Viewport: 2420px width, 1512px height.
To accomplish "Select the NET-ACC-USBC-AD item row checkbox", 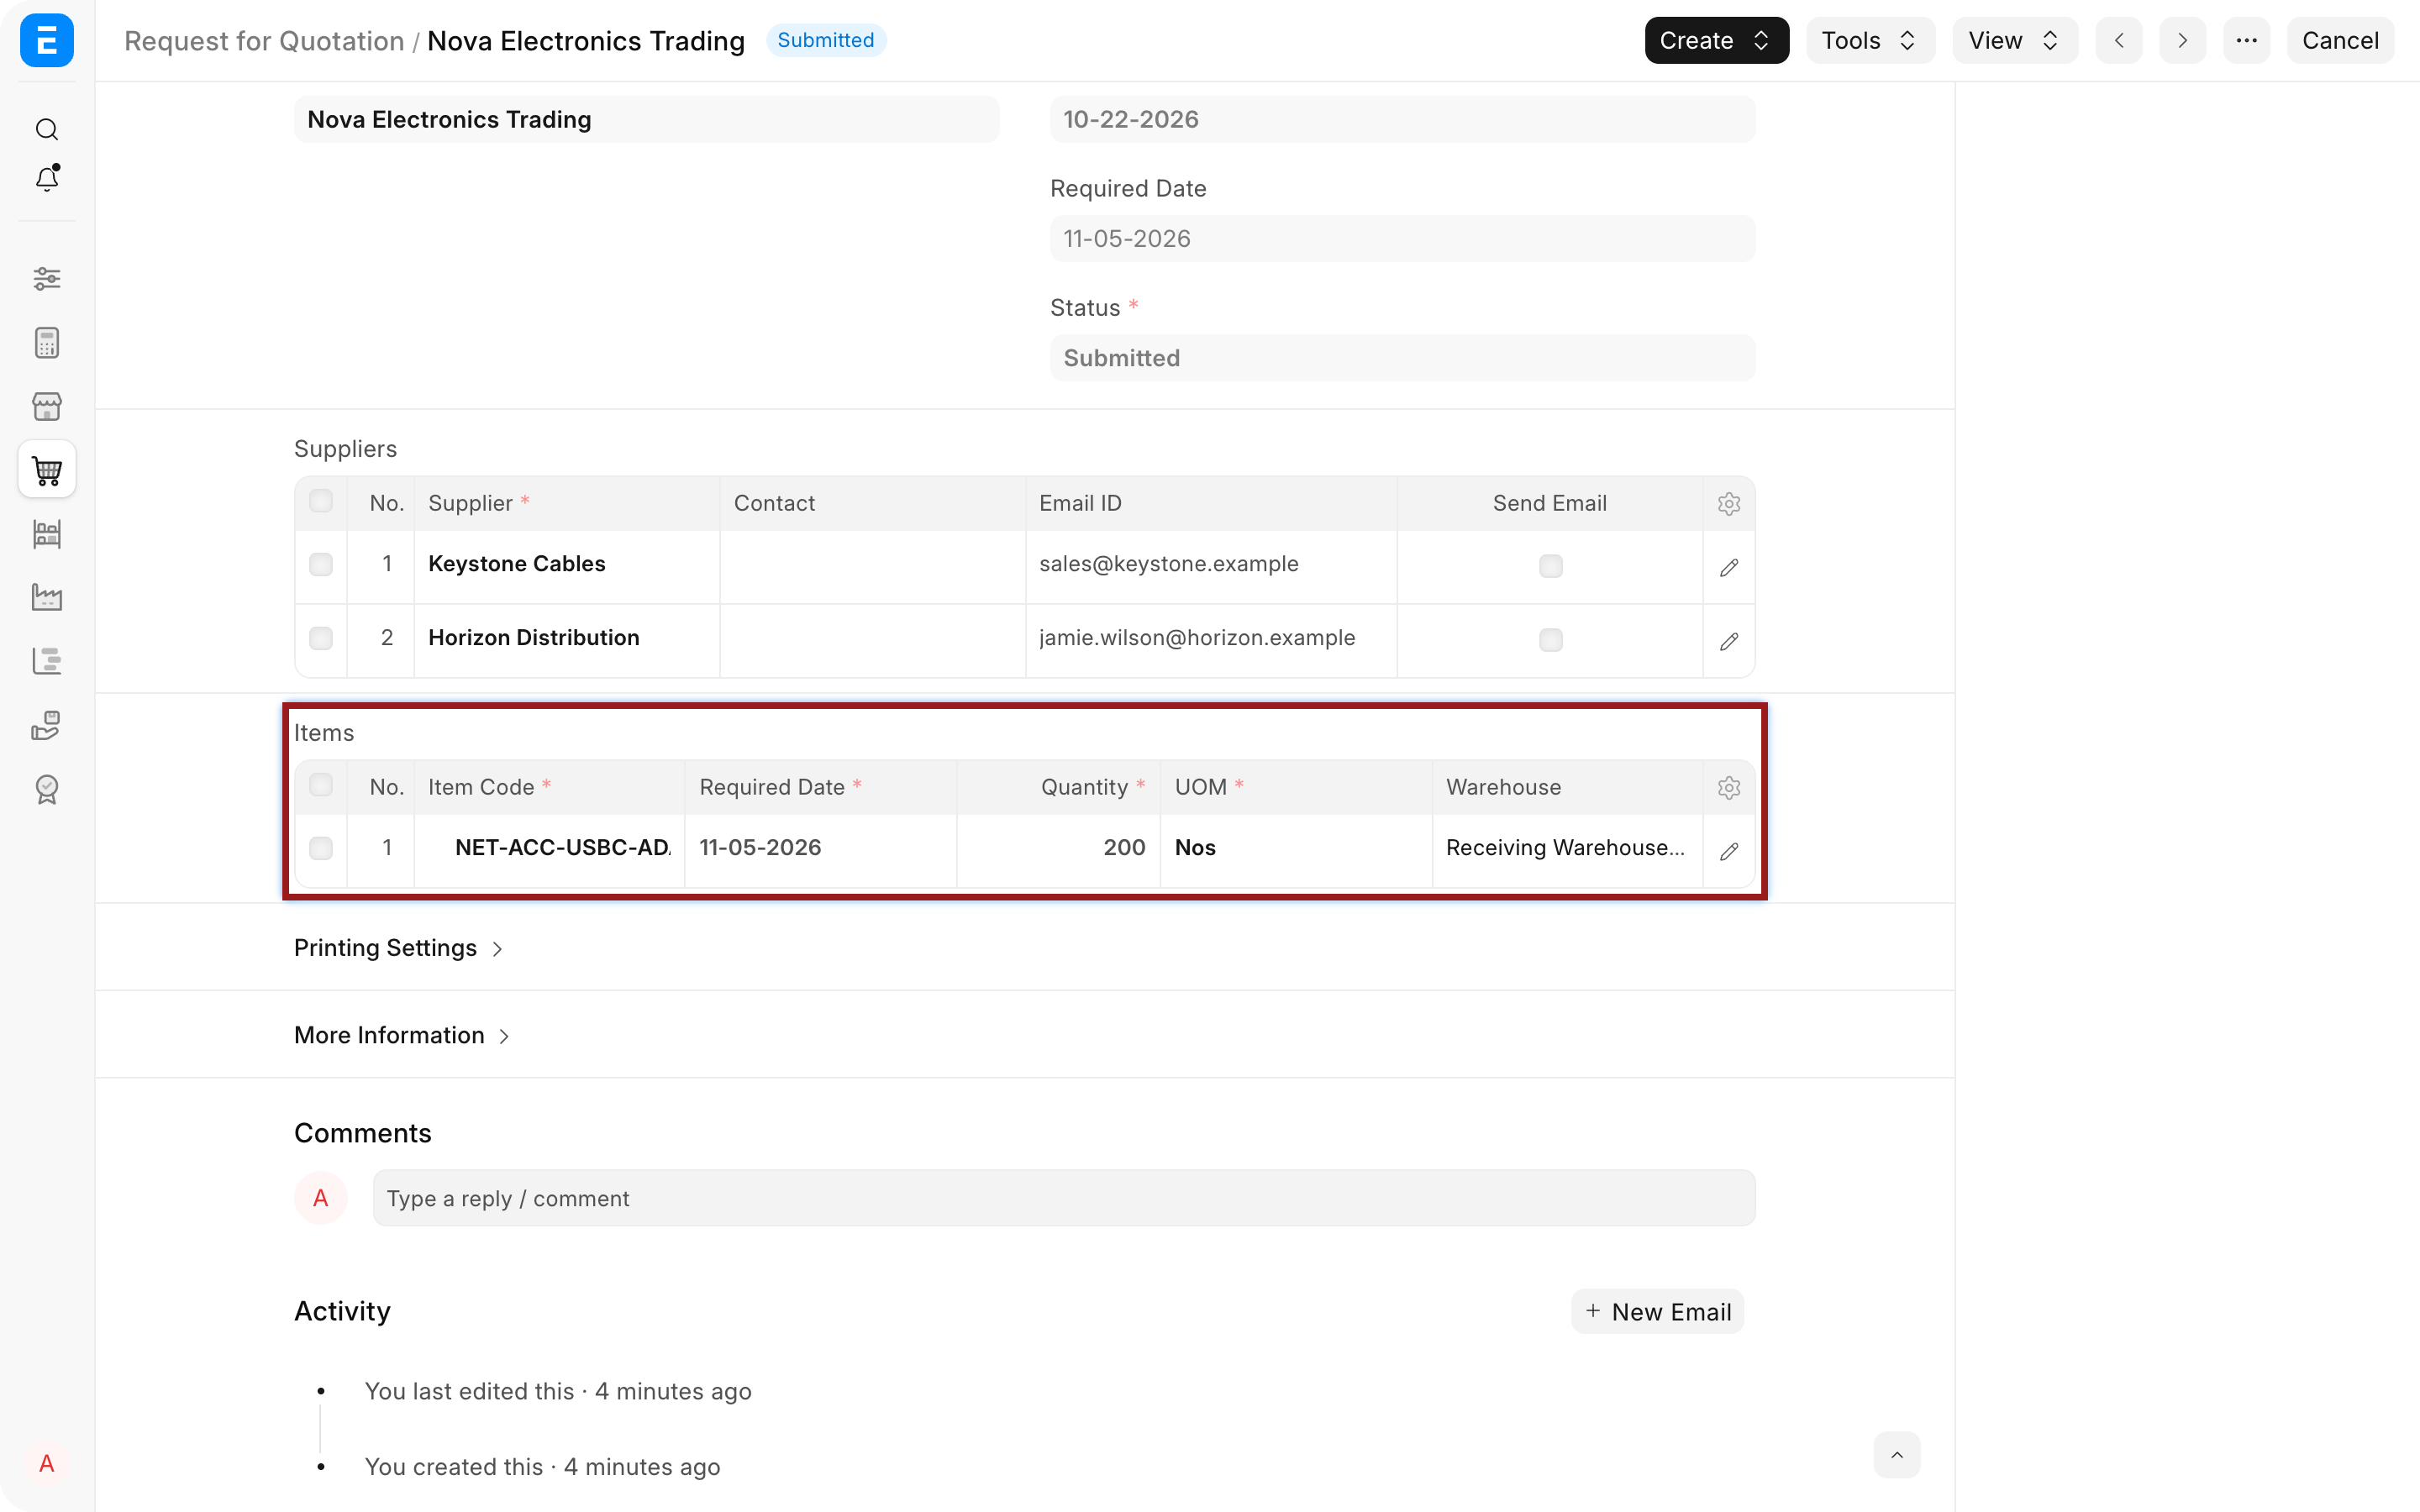I will click(x=320, y=848).
